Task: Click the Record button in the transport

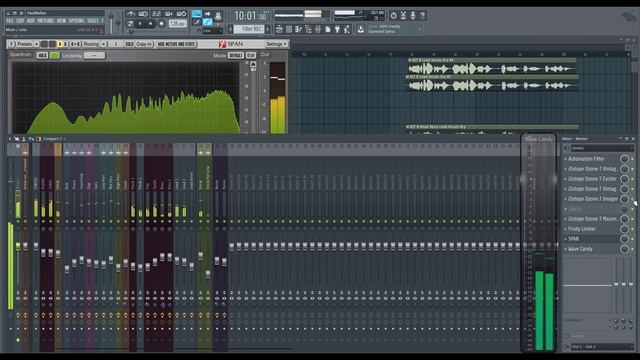Action: [162, 24]
